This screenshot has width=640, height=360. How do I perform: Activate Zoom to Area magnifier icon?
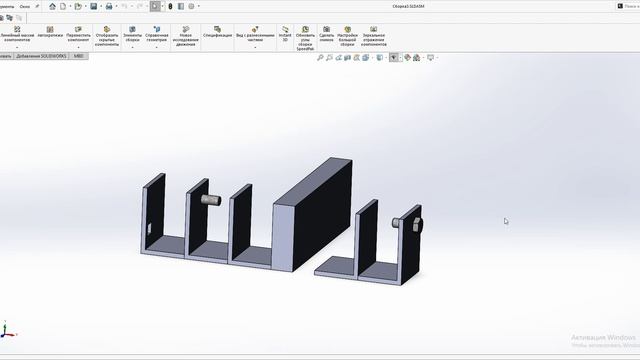click(329, 58)
